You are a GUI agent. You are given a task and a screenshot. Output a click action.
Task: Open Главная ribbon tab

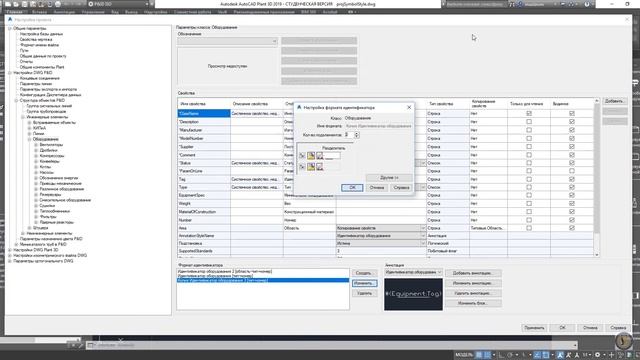pyautogui.click(x=15, y=12)
